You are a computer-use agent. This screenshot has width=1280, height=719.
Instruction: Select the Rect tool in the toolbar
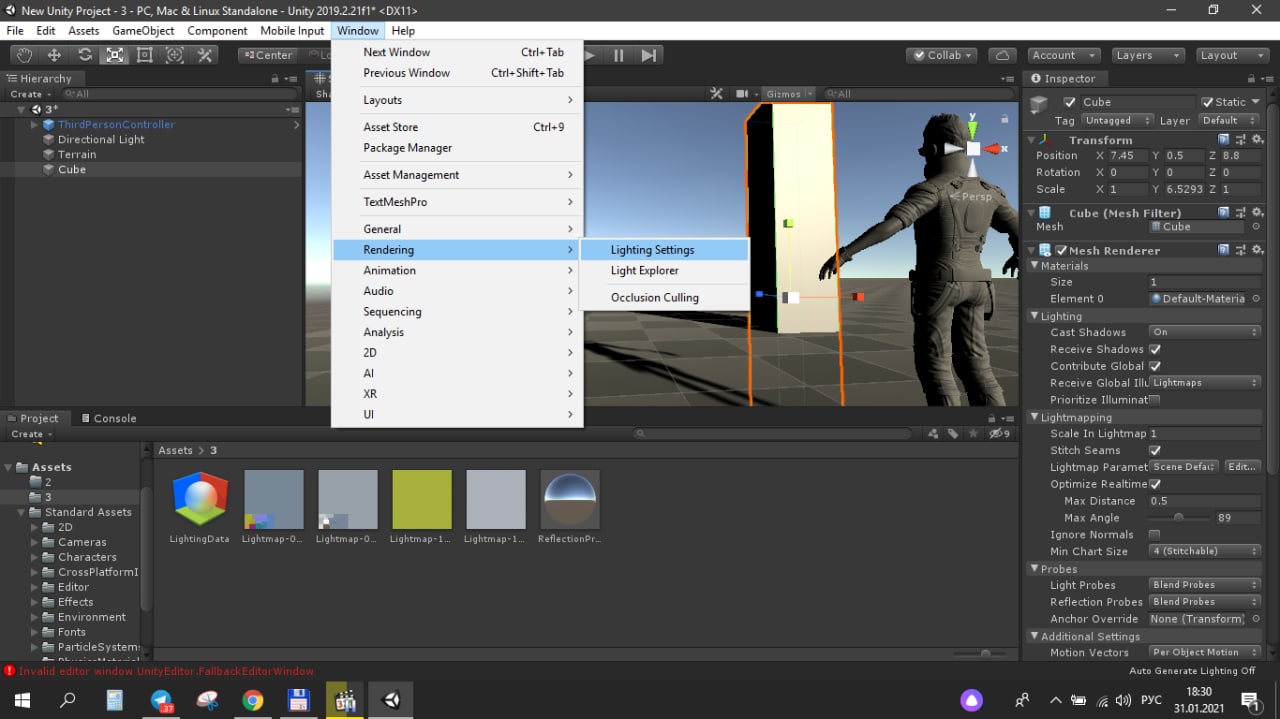144,55
